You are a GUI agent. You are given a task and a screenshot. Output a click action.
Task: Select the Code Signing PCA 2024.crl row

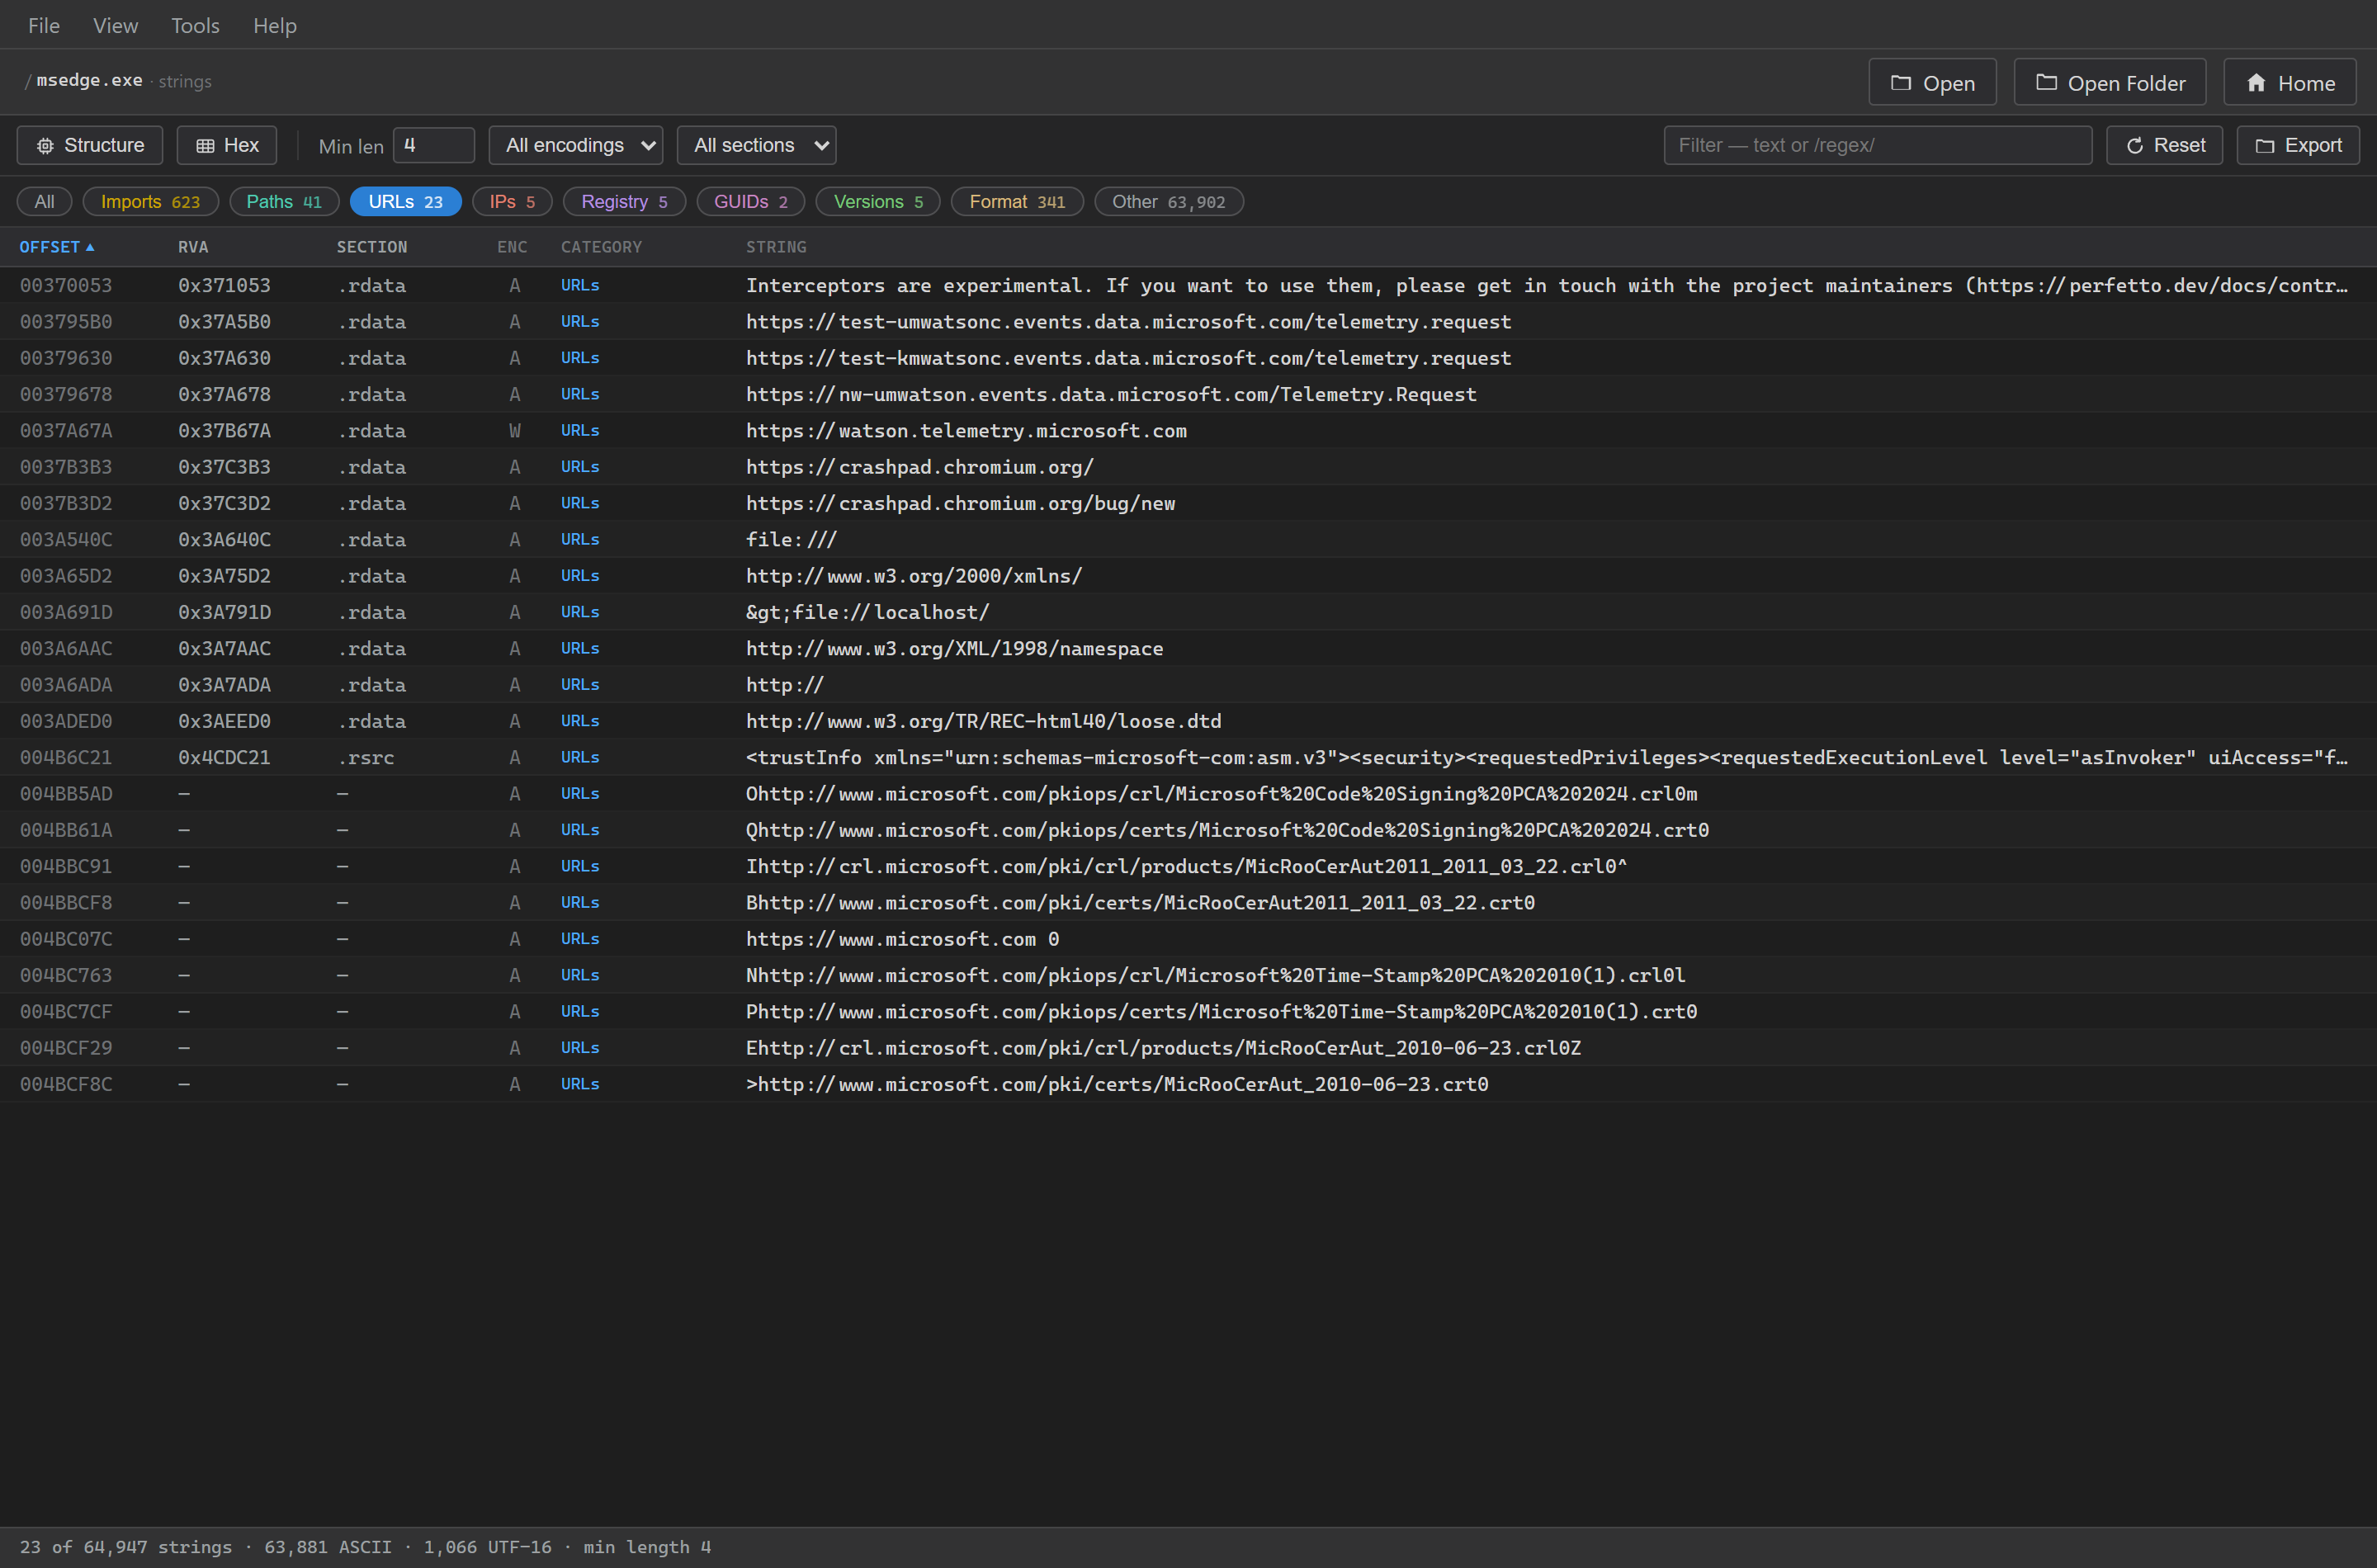click(x=1188, y=794)
